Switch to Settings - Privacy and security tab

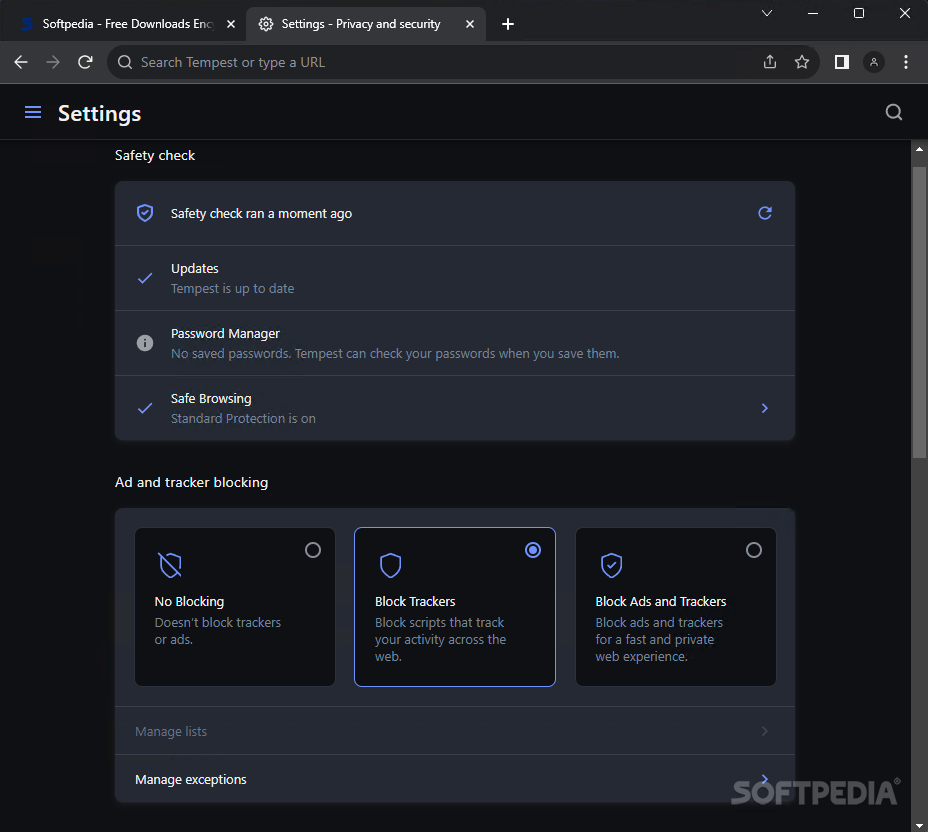366,24
